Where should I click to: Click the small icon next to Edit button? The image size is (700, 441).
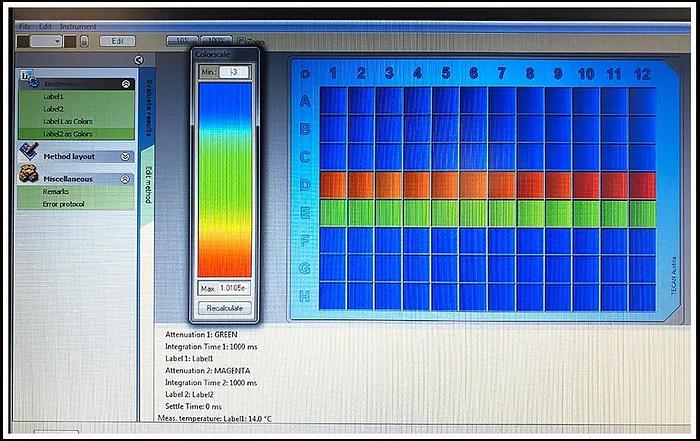(84, 41)
